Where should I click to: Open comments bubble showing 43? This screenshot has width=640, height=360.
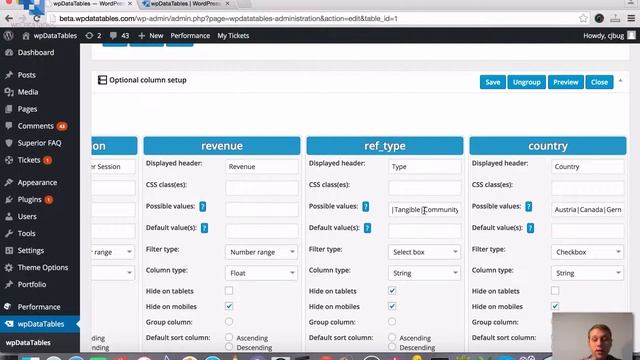pyautogui.click(x=120, y=36)
